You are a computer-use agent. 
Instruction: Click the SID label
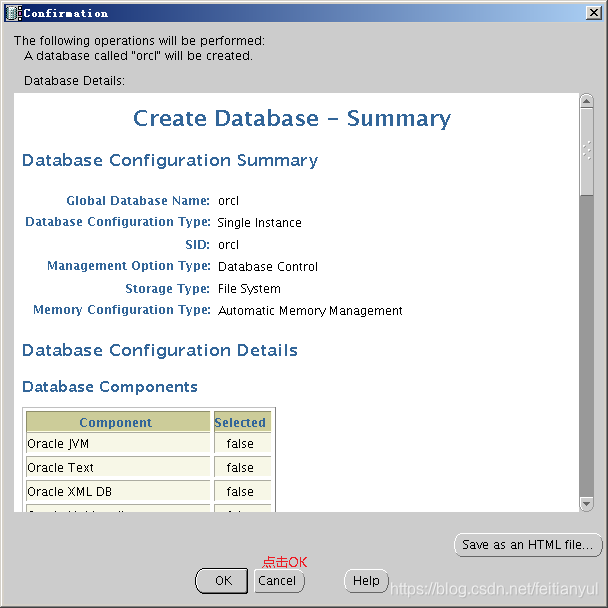pos(197,245)
